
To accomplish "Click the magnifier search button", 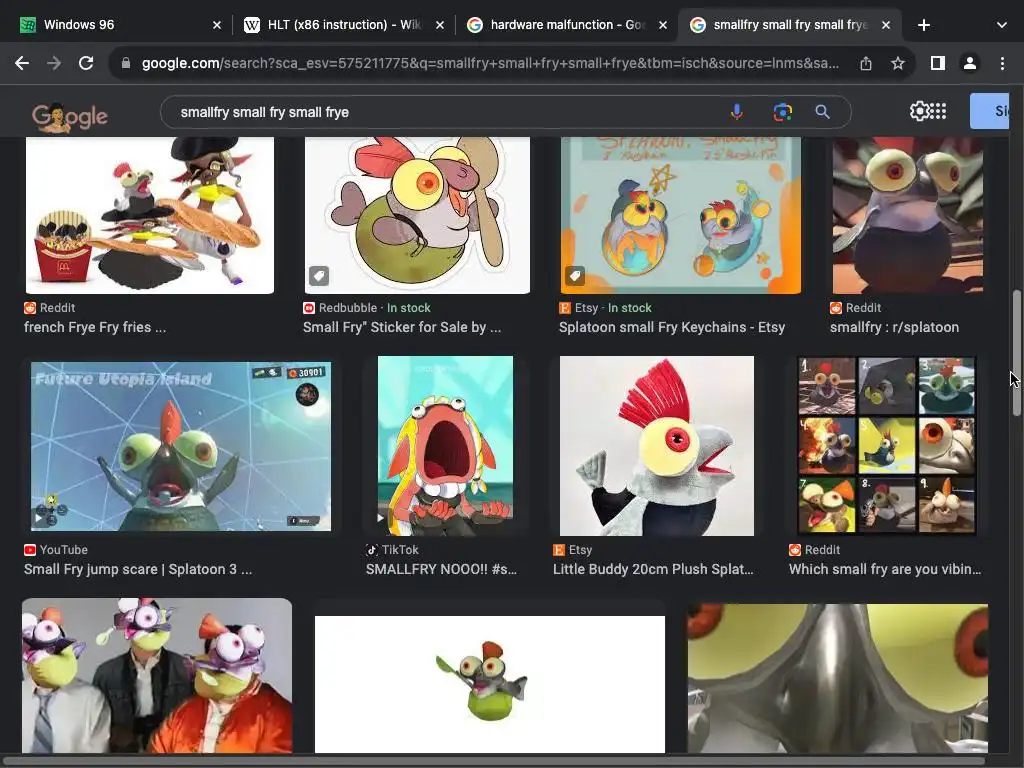I will coord(822,112).
